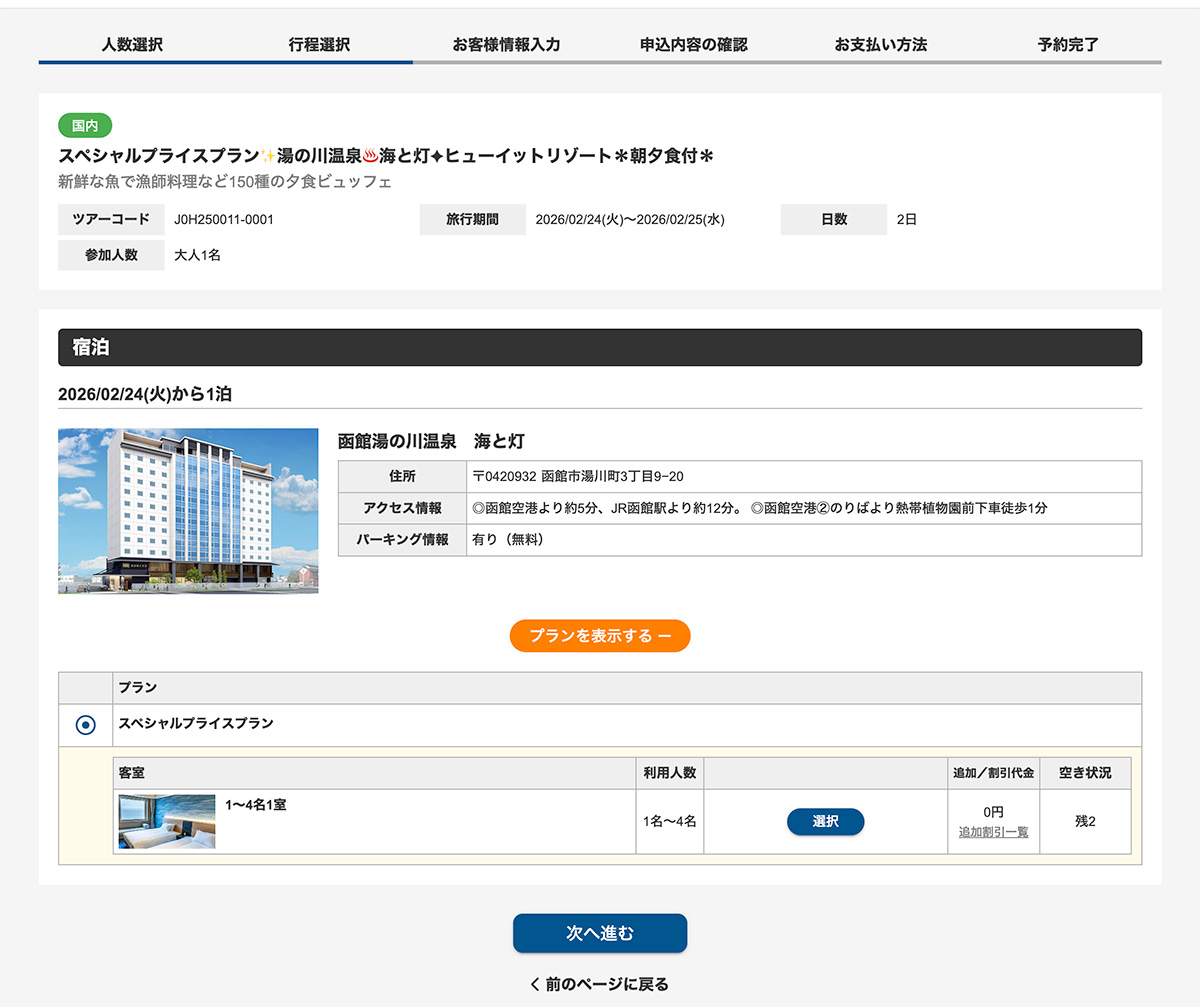
Task: Click the 予約完了 step tab
Action: (1068, 45)
